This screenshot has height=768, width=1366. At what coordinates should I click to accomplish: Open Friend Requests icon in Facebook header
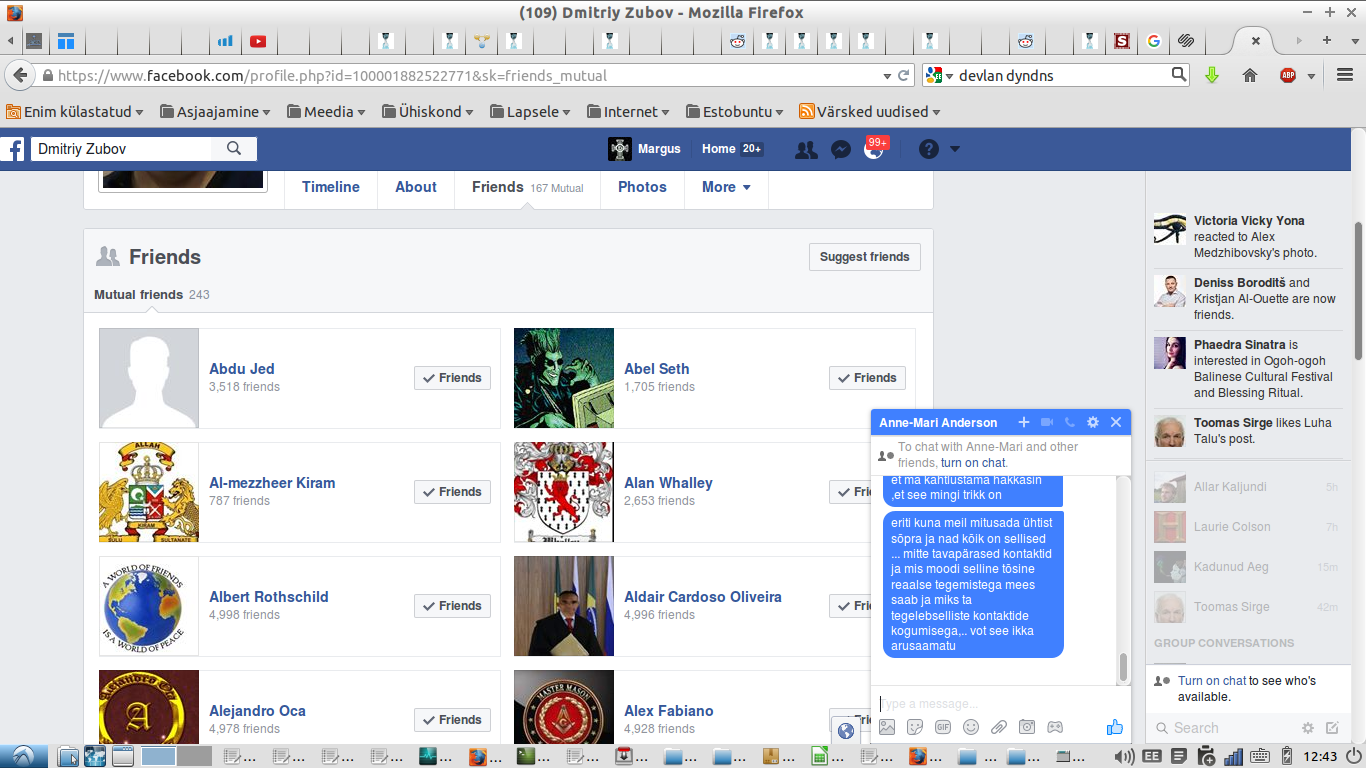tap(805, 149)
